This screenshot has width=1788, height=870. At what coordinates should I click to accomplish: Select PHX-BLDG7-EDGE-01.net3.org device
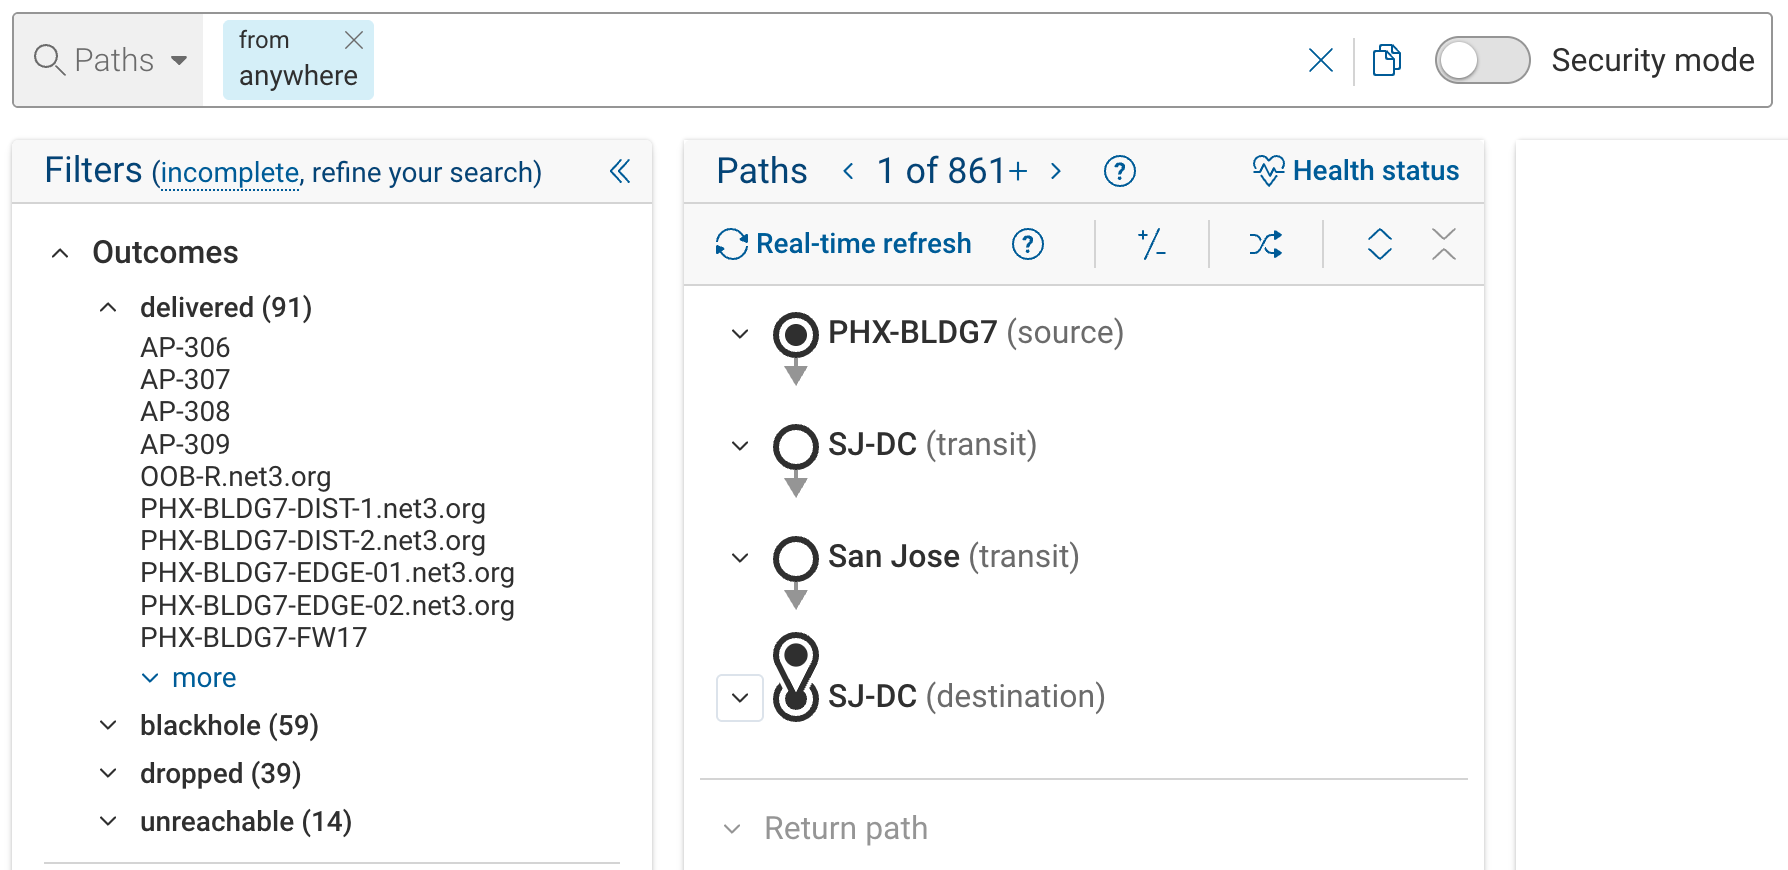[327, 572]
